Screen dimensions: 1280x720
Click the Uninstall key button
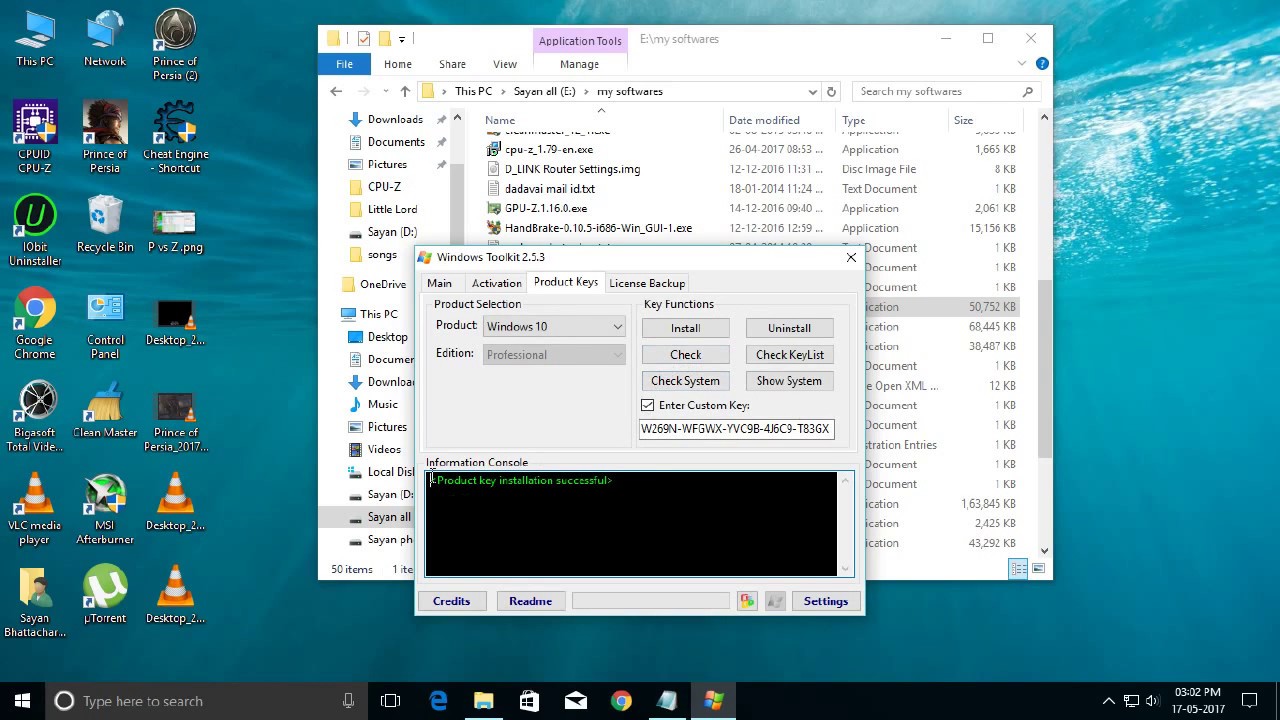[x=789, y=328]
